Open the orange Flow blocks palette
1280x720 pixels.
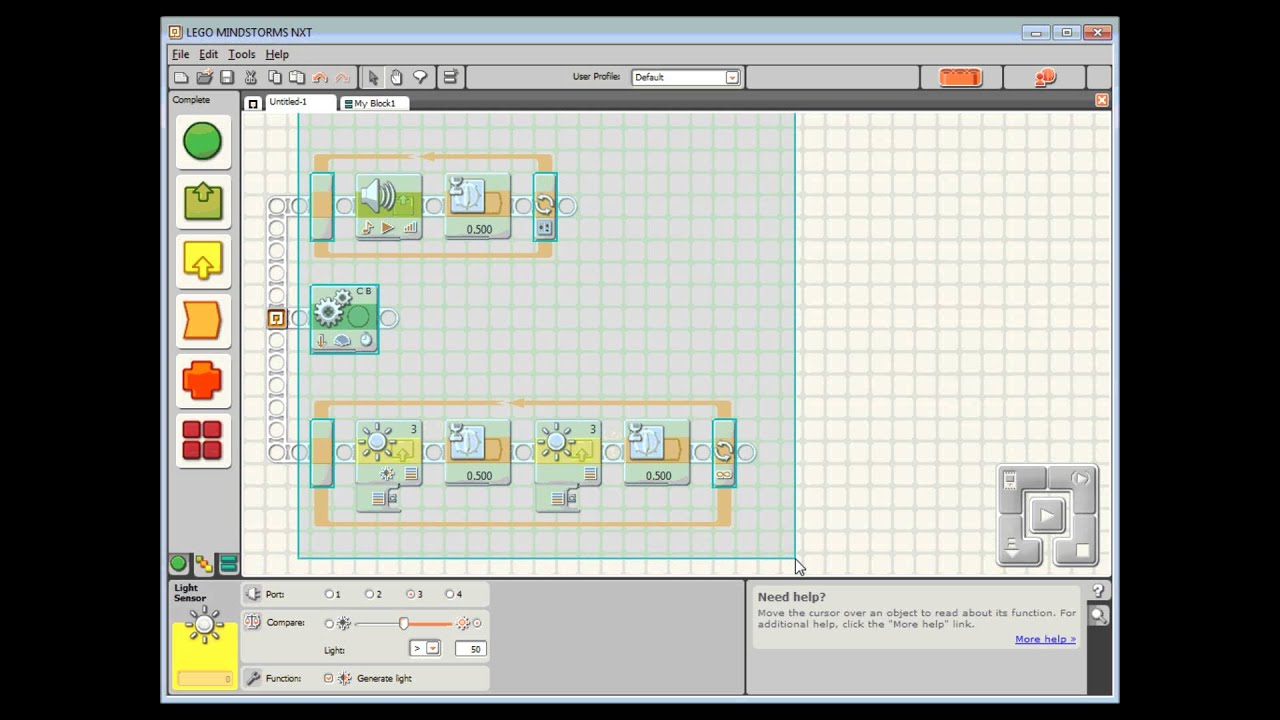202,321
